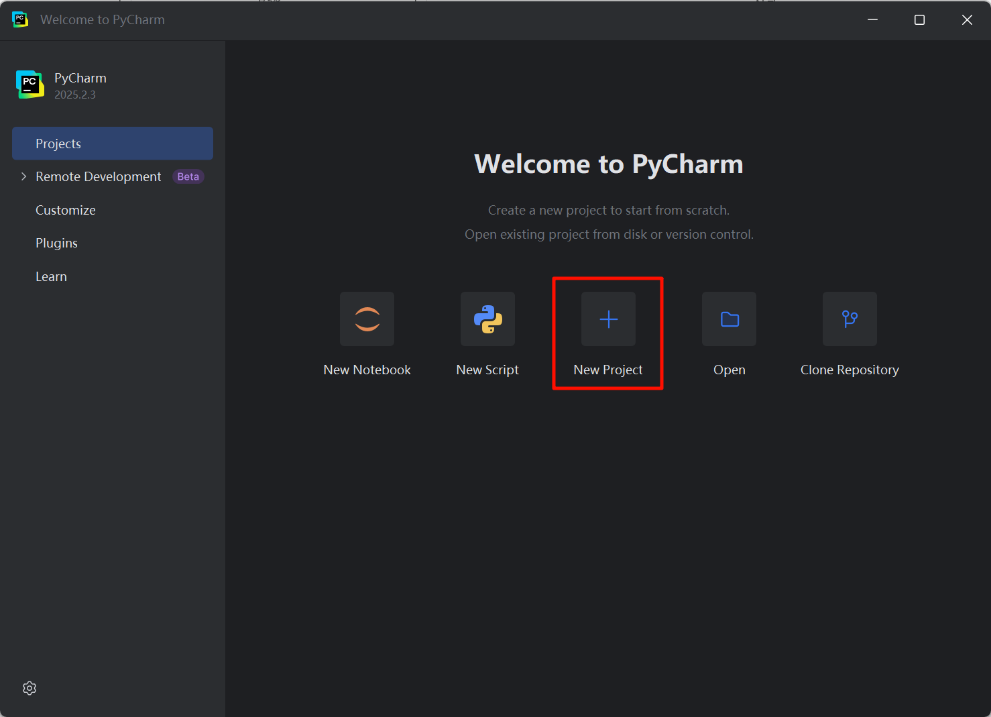The width and height of the screenshot is (991, 717).
Task: Switch to the Customize tab
Action: [65, 210]
